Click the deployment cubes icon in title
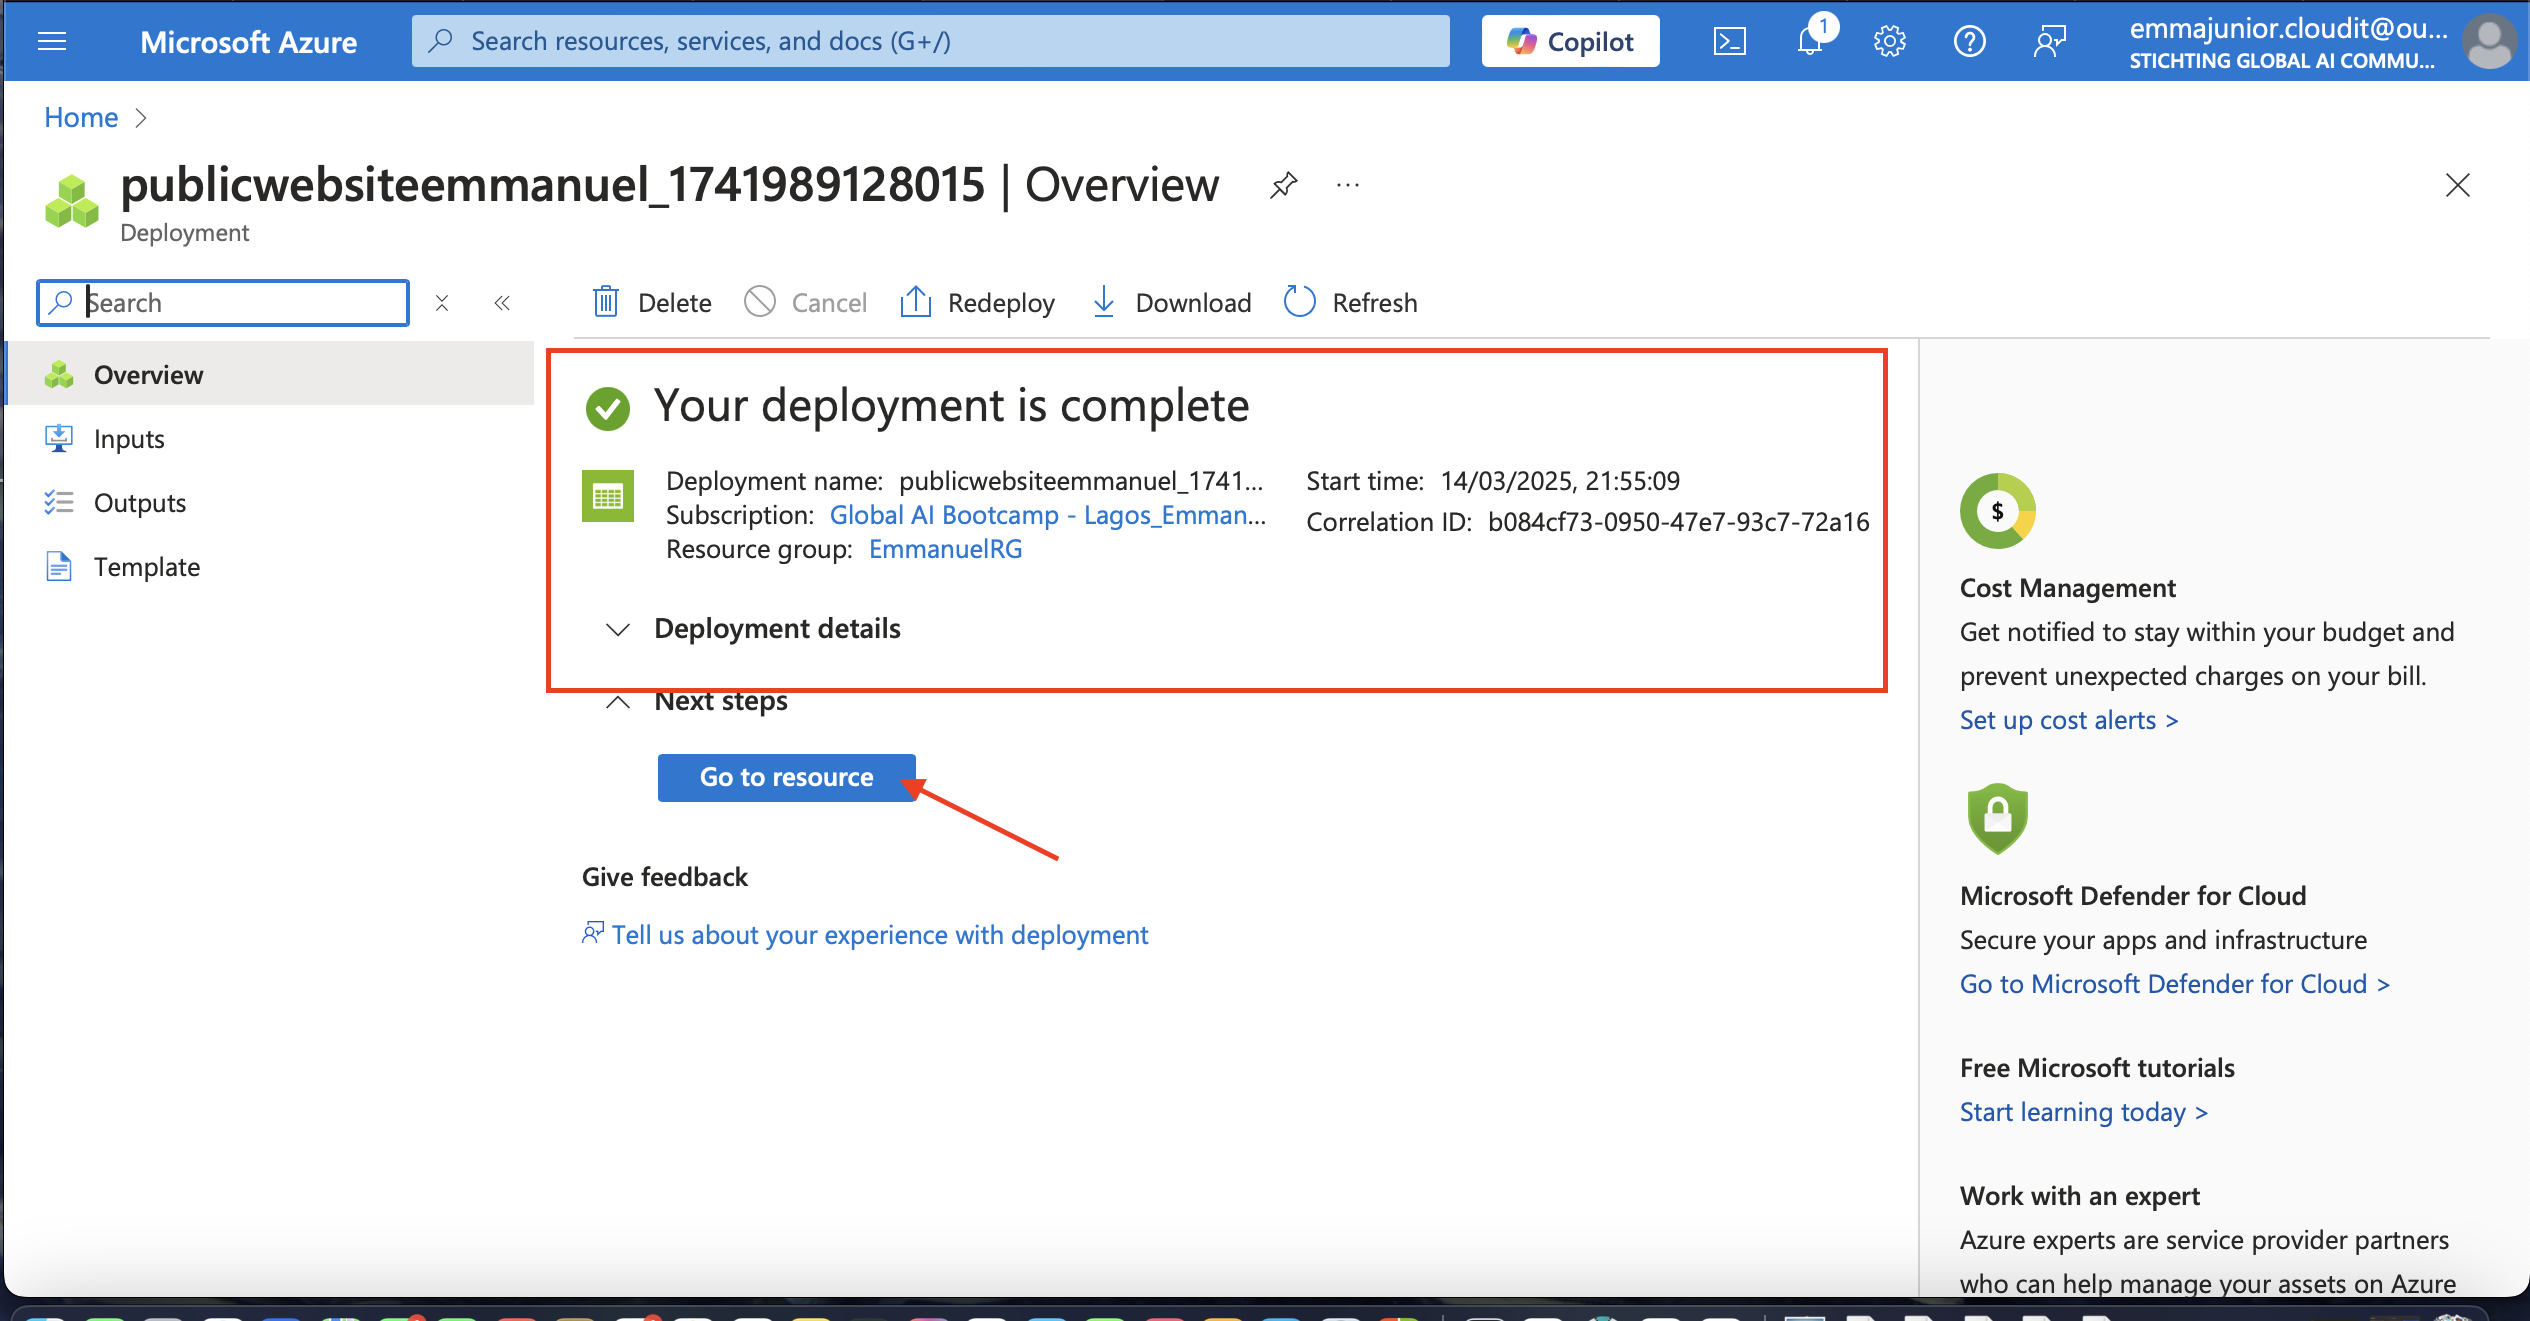 click(x=72, y=201)
